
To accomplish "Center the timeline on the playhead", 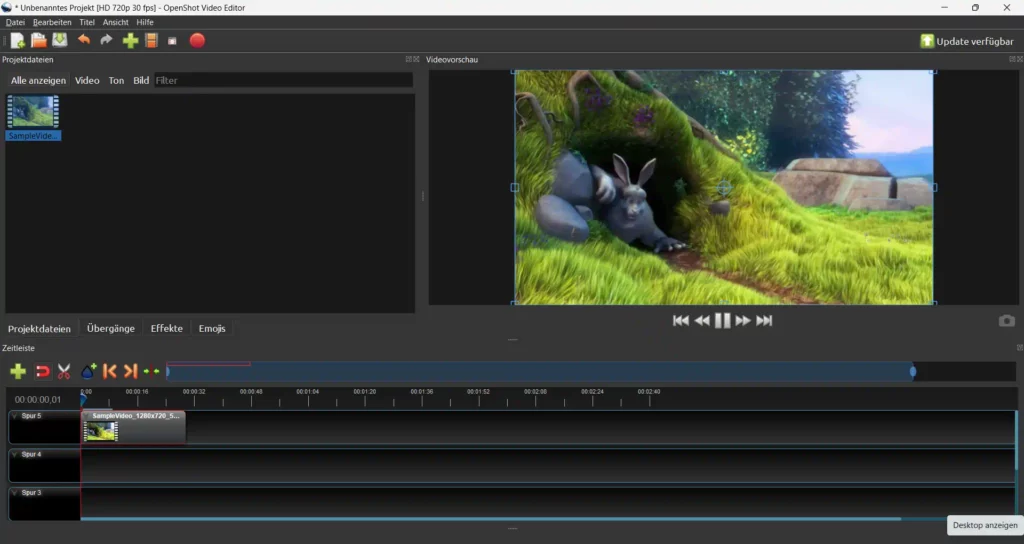I will [151, 372].
